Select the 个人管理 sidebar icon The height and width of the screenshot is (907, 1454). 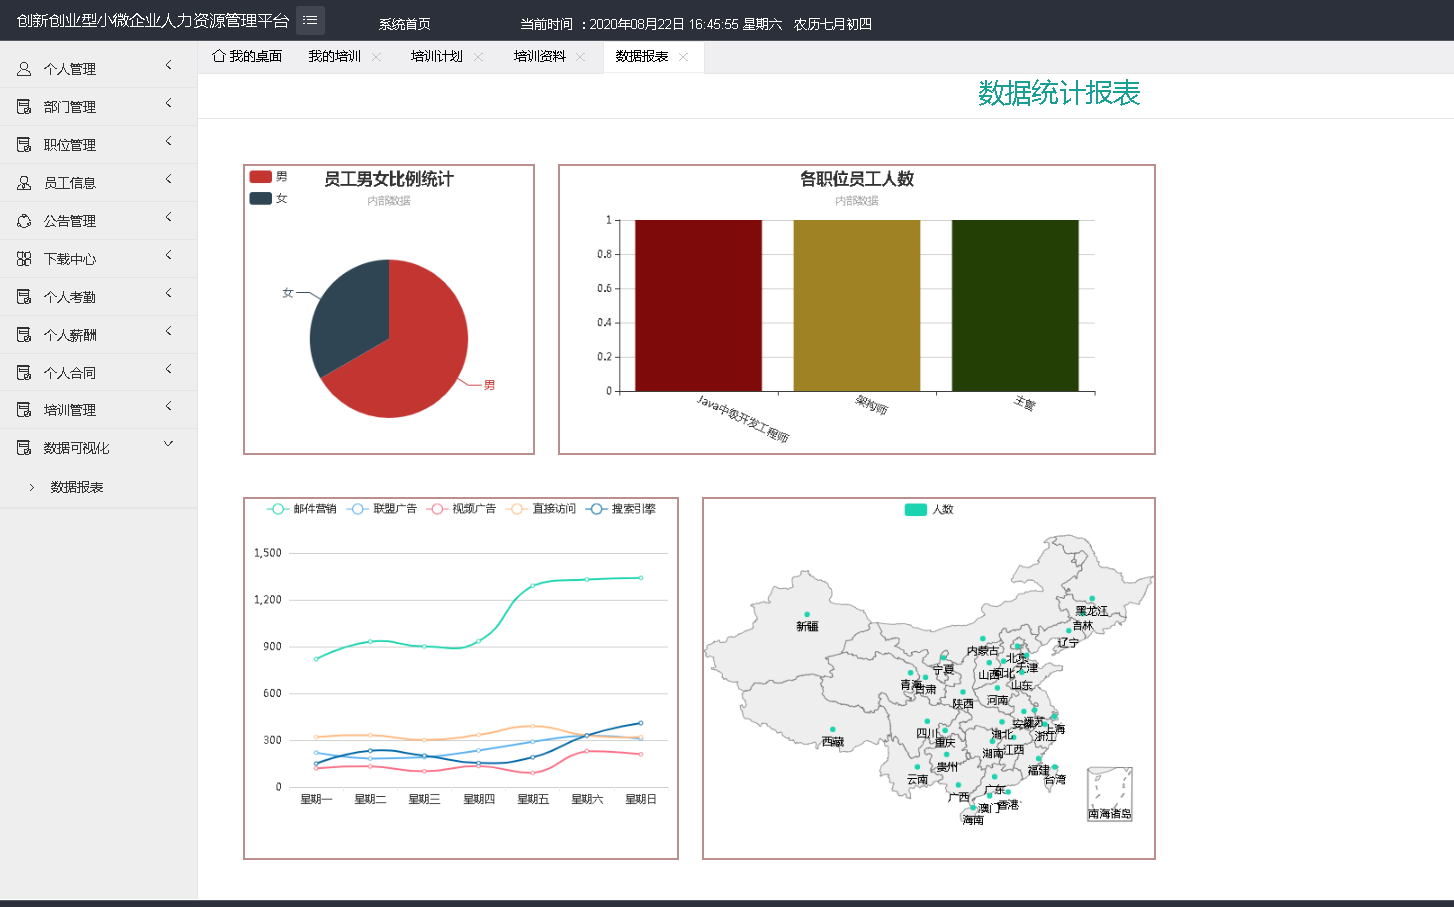pos(22,68)
